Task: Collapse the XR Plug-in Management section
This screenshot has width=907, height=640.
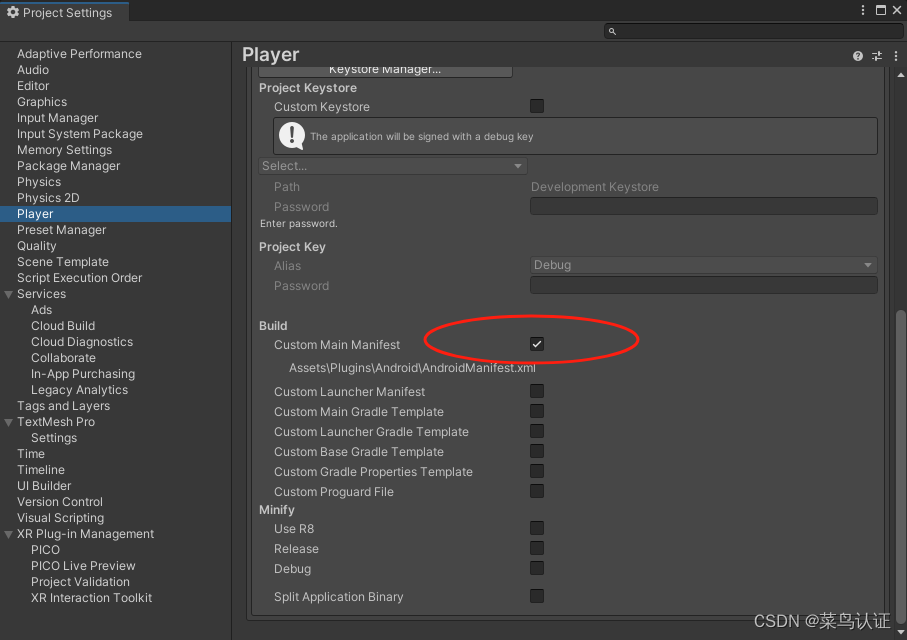Action: (x=10, y=533)
